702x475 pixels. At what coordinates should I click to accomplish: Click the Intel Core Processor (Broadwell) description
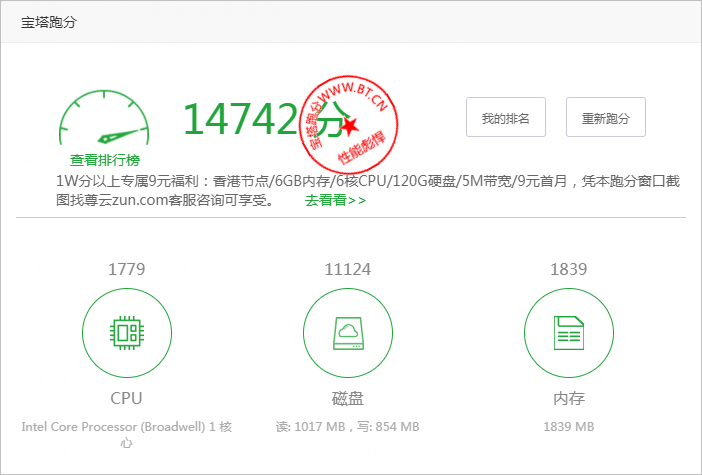pos(126,434)
